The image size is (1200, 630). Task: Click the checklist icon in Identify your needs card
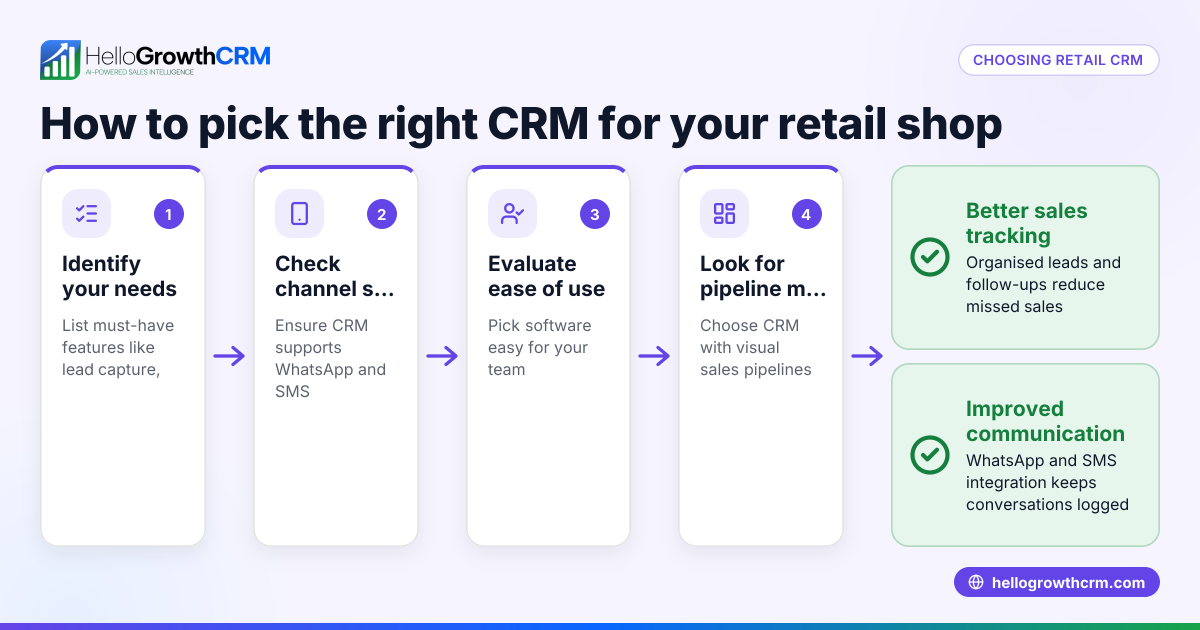pos(86,213)
